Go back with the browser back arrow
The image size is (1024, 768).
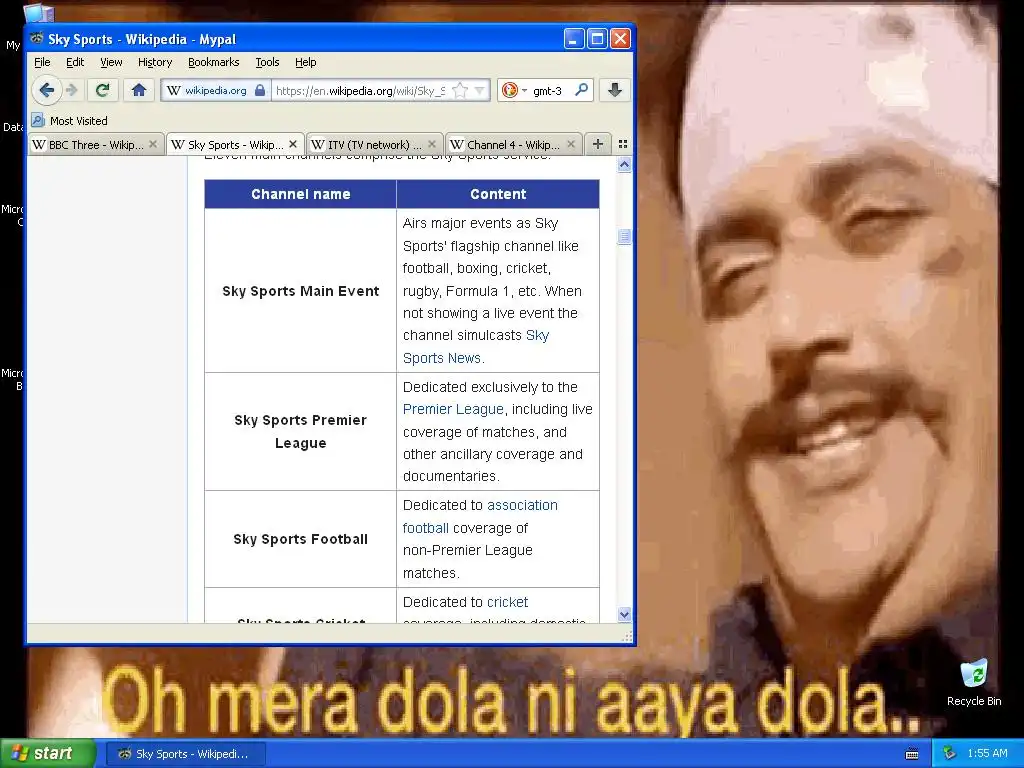46,90
